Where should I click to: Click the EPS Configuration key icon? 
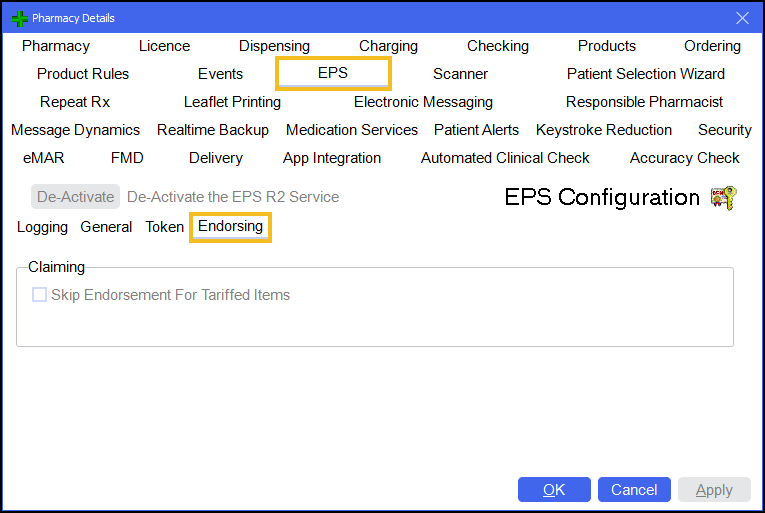[722, 197]
